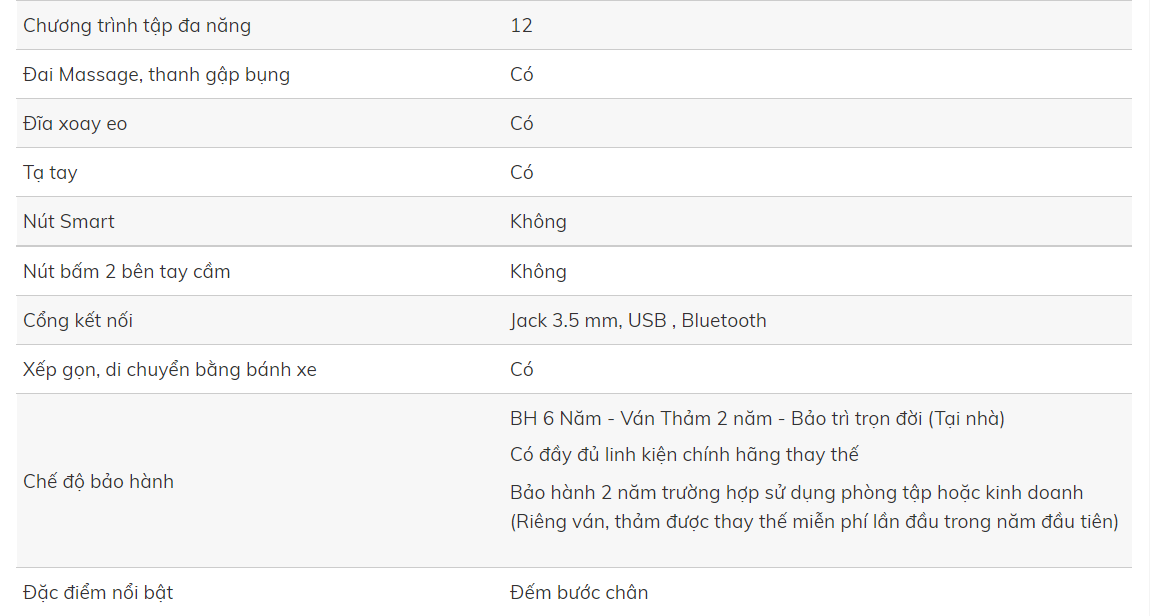Click the 'Đĩa xoay eo' label
The height and width of the screenshot is (616, 1150).
point(75,123)
